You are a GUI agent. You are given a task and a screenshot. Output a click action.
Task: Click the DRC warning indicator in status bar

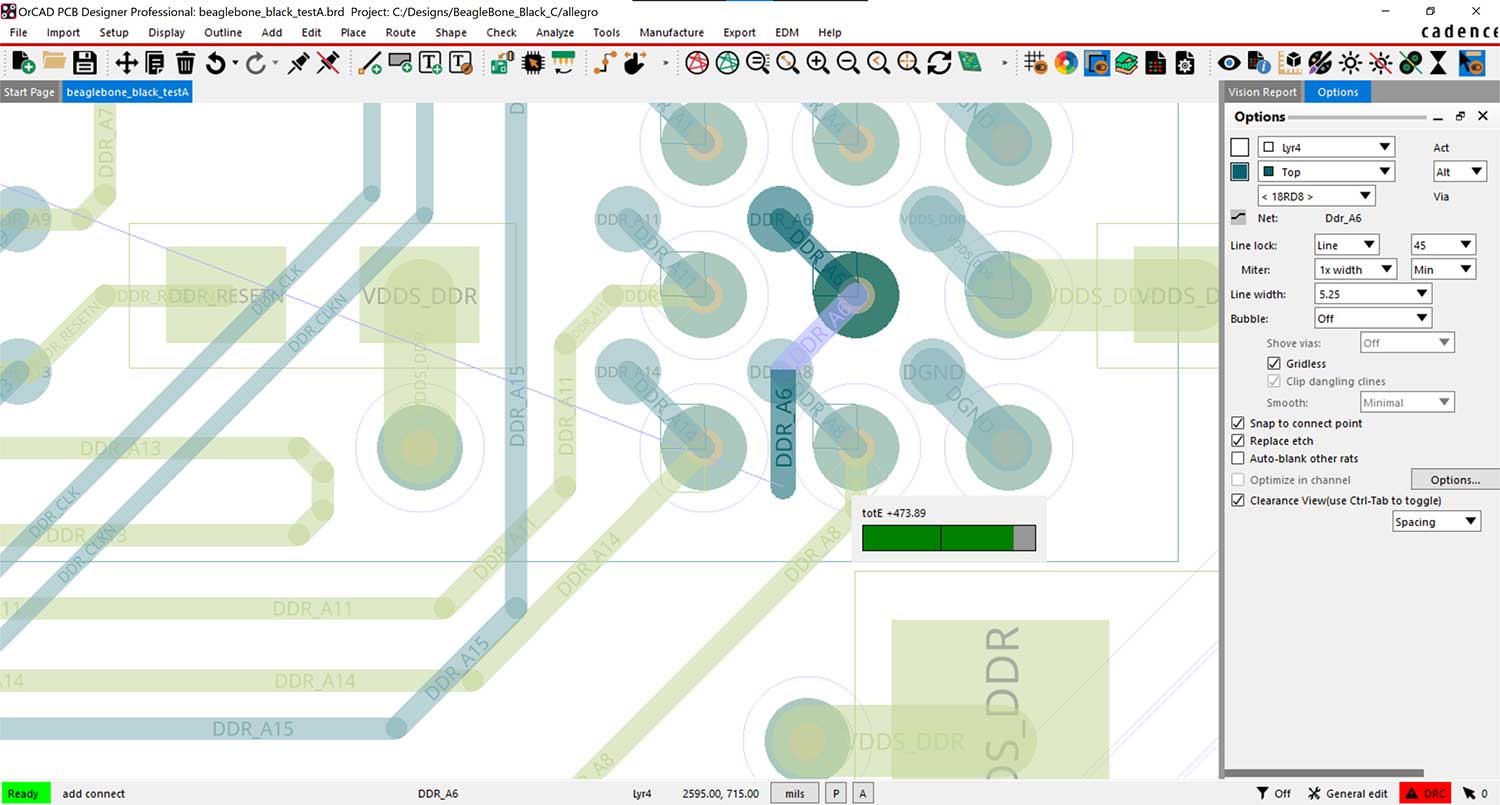tap(1425, 793)
